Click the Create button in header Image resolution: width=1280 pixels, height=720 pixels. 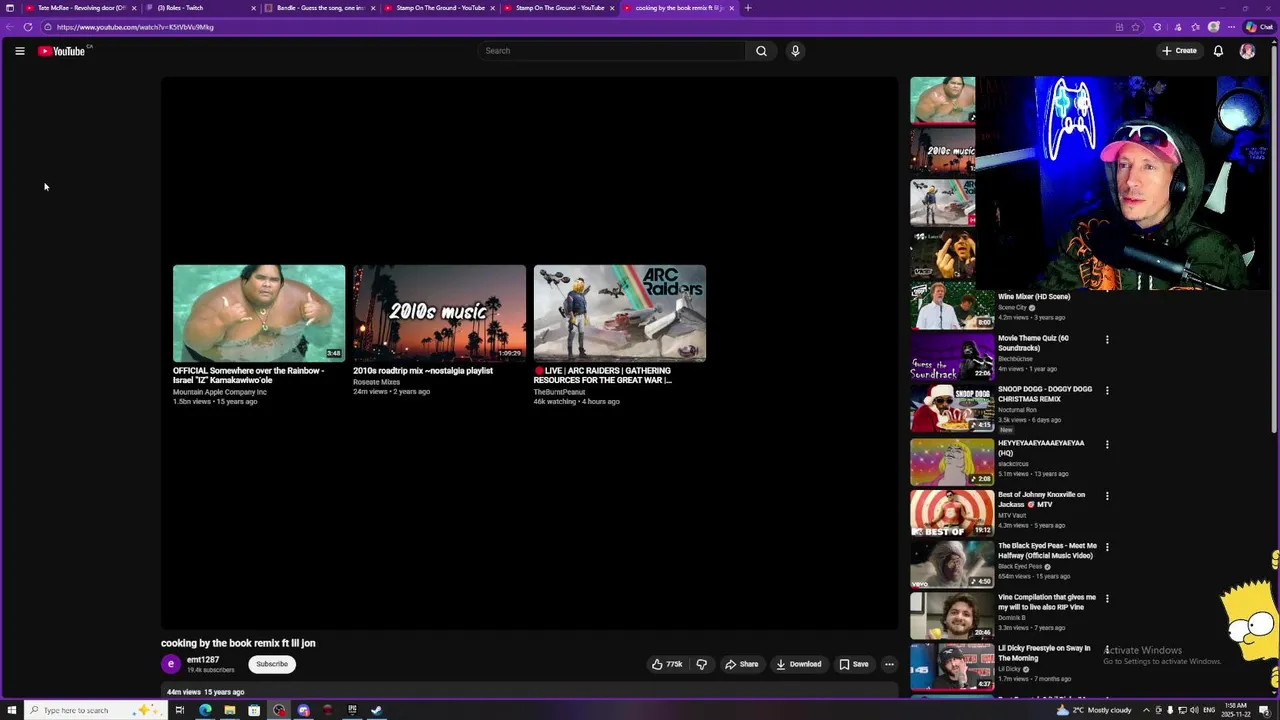point(1179,51)
